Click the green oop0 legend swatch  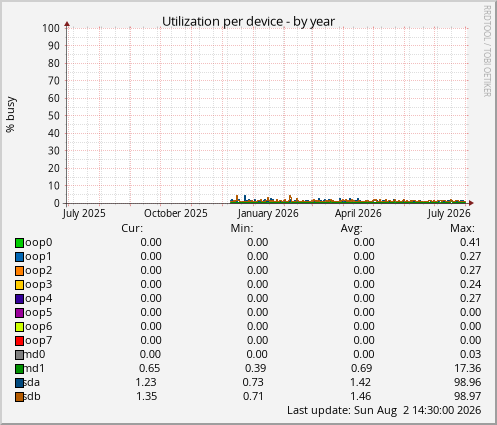click(19, 243)
